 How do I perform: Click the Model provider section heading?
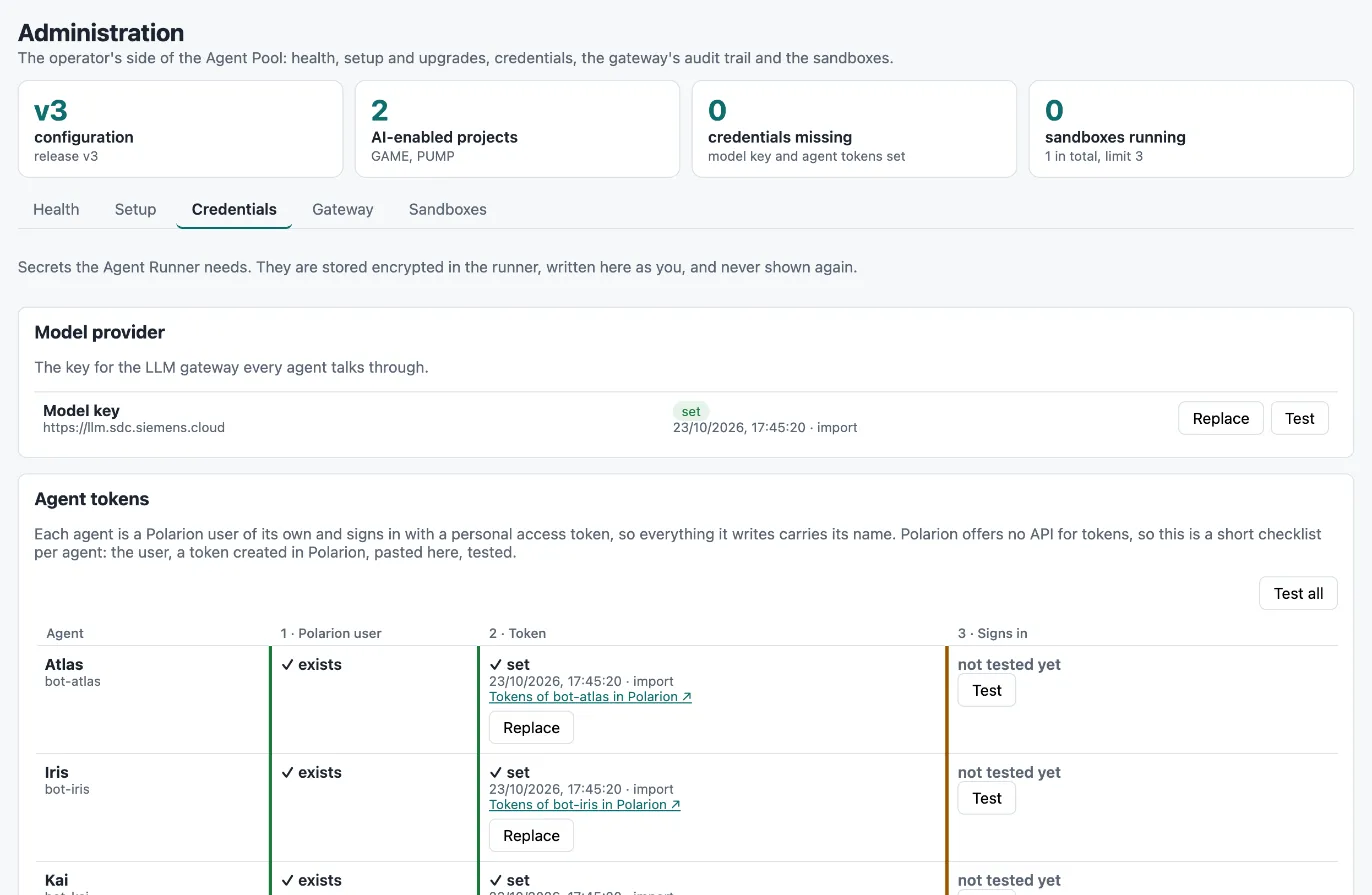coord(100,332)
